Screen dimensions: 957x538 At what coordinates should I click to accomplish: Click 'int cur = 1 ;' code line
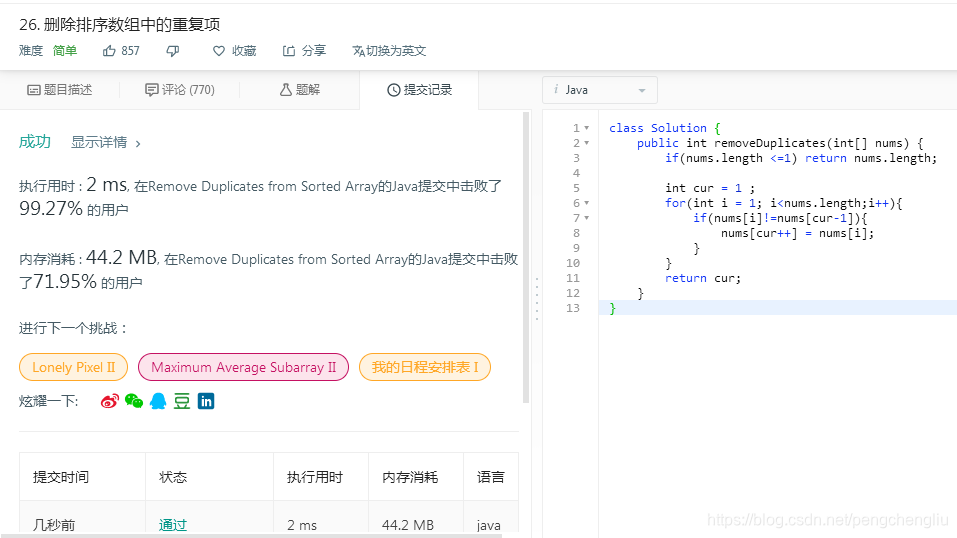[710, 188]
